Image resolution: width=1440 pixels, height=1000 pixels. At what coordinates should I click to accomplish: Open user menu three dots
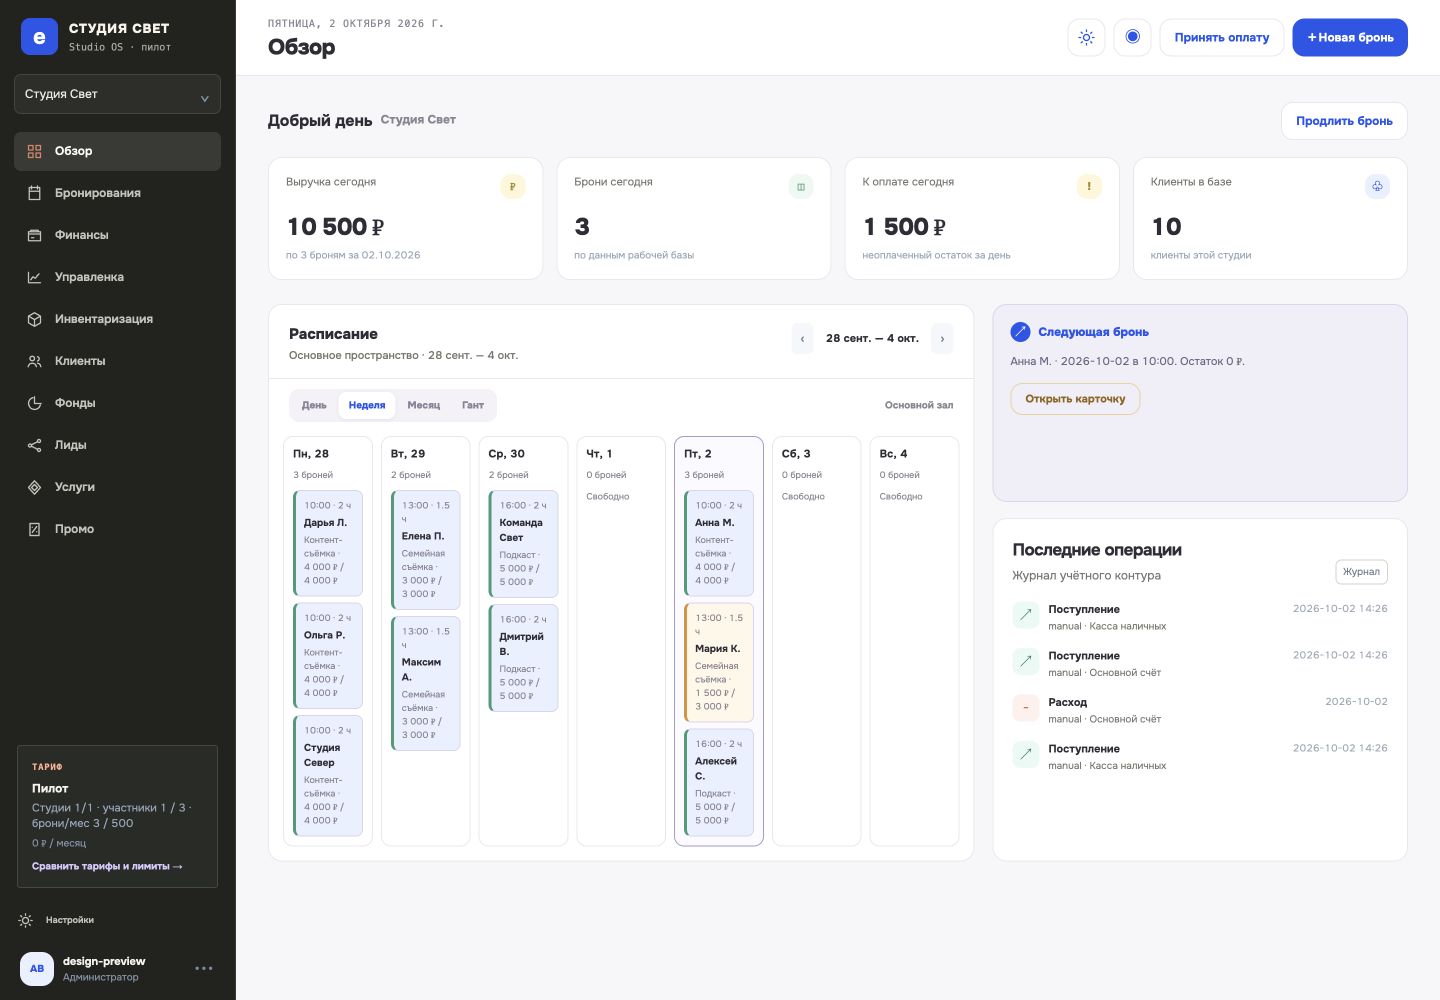click(204, 968)
